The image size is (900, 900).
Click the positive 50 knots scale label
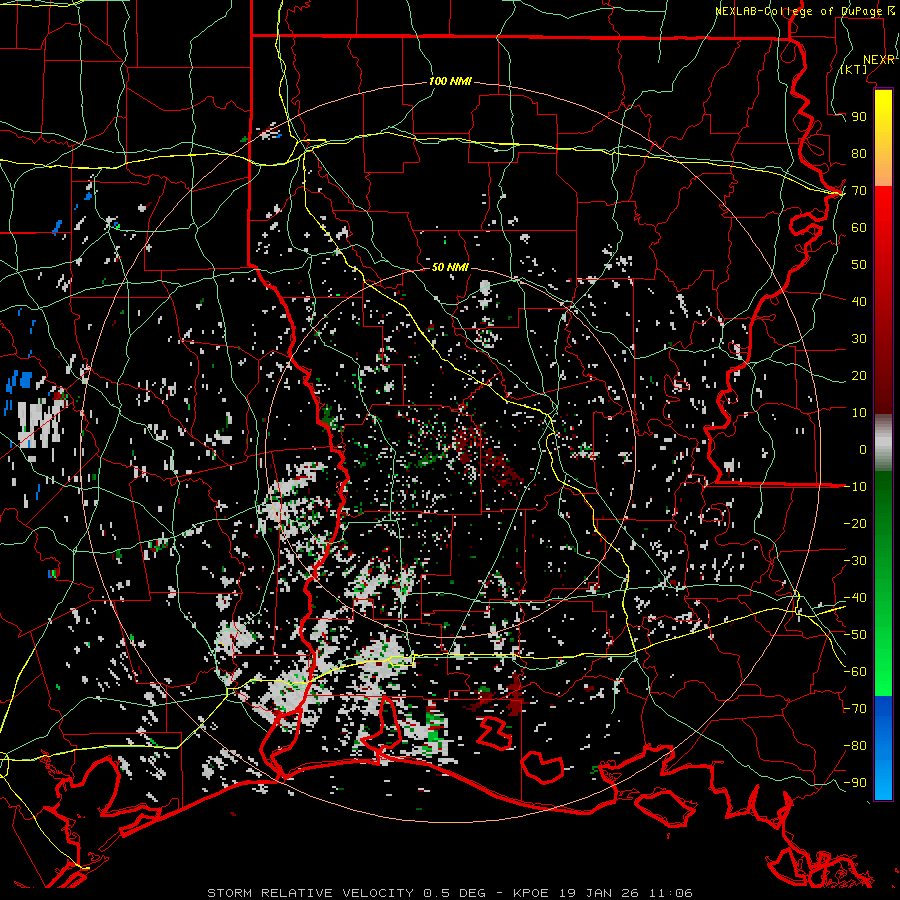tap(859, 265)
